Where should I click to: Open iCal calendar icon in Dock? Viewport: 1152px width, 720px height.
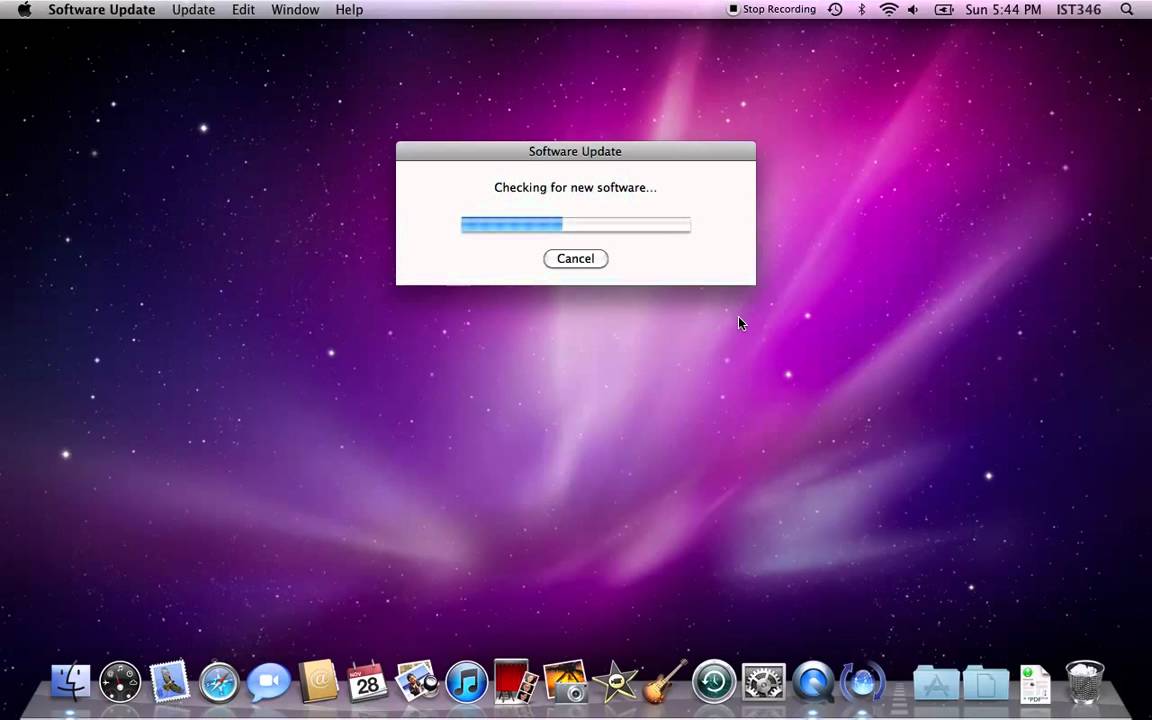(x=367, y=681)
